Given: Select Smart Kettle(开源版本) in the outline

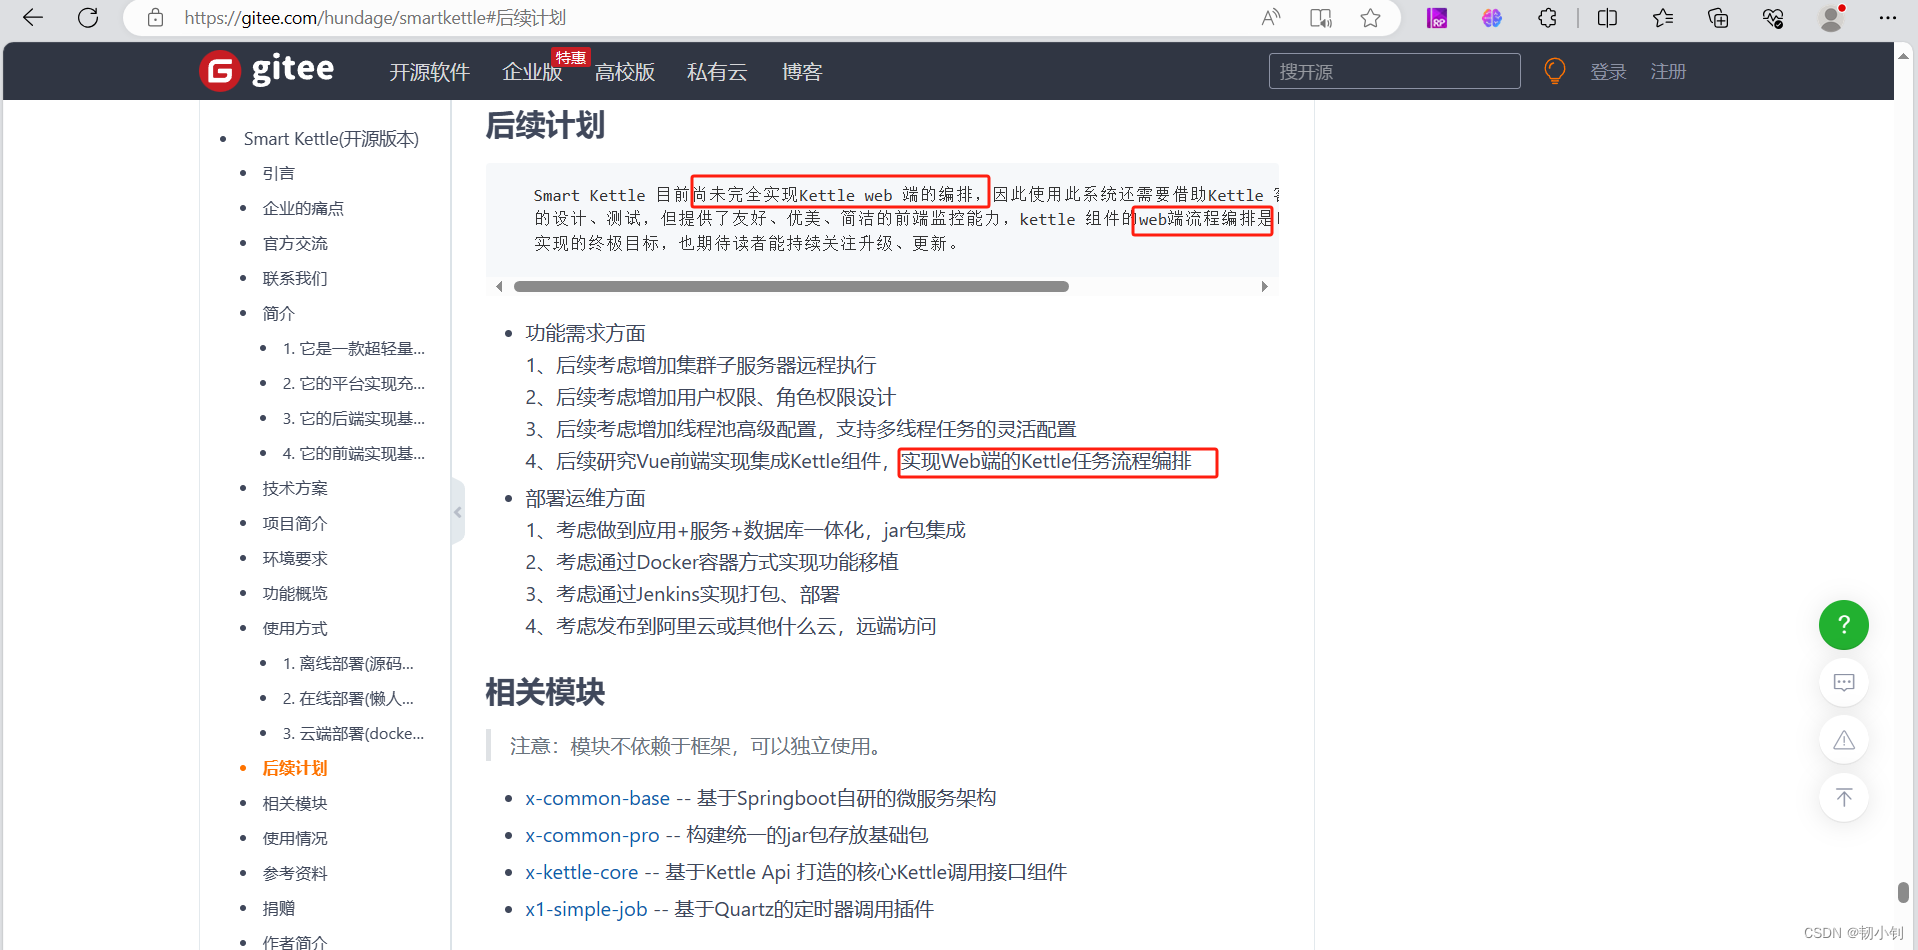Looking at the screenshot, I should click(331, 139).
